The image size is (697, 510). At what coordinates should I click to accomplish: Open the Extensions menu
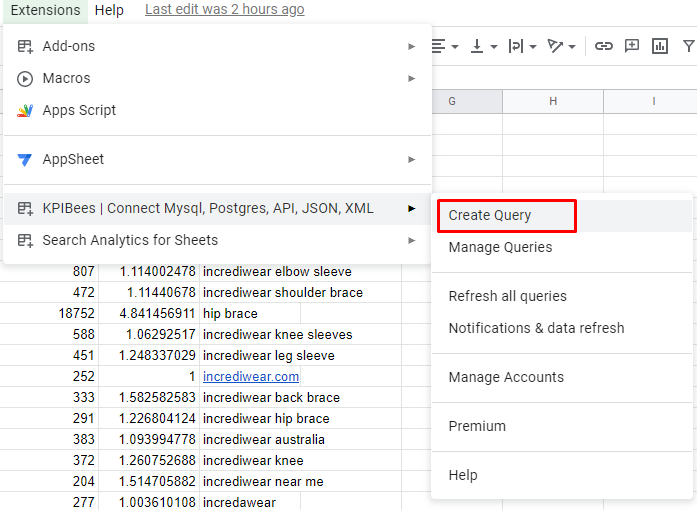(x=45, y=10)
